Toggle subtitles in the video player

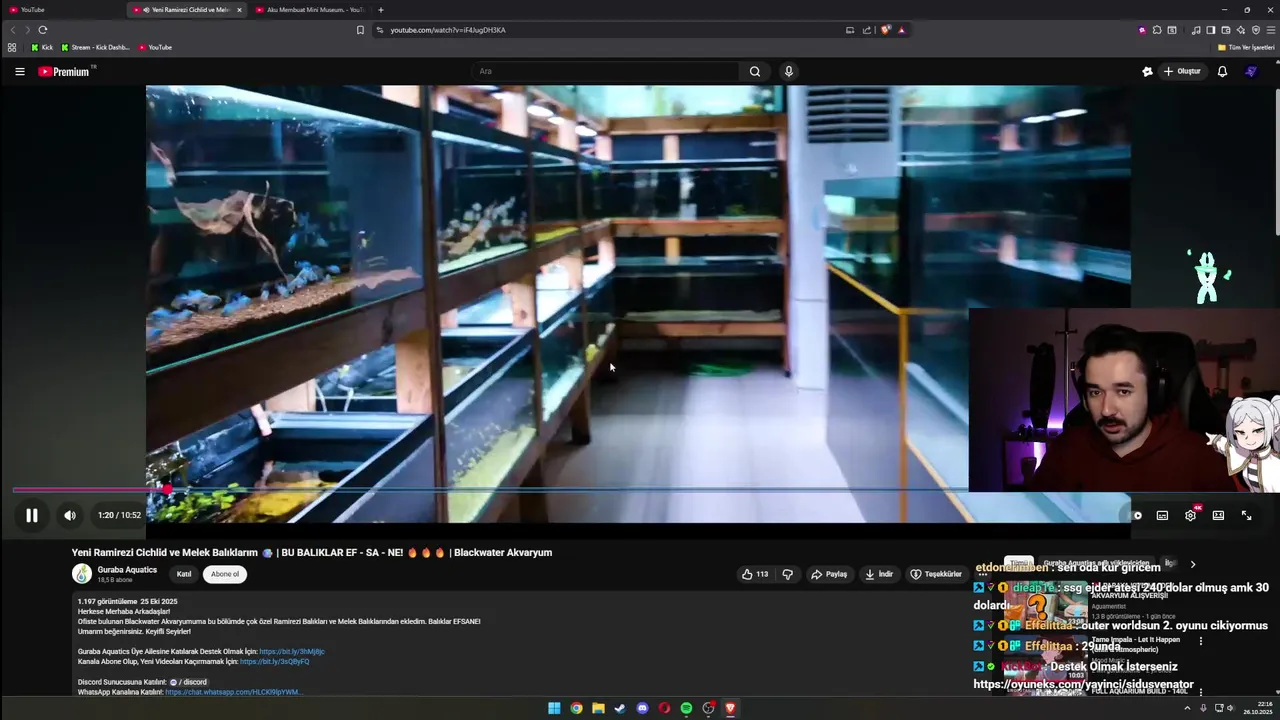click(x=1162, y=515)
